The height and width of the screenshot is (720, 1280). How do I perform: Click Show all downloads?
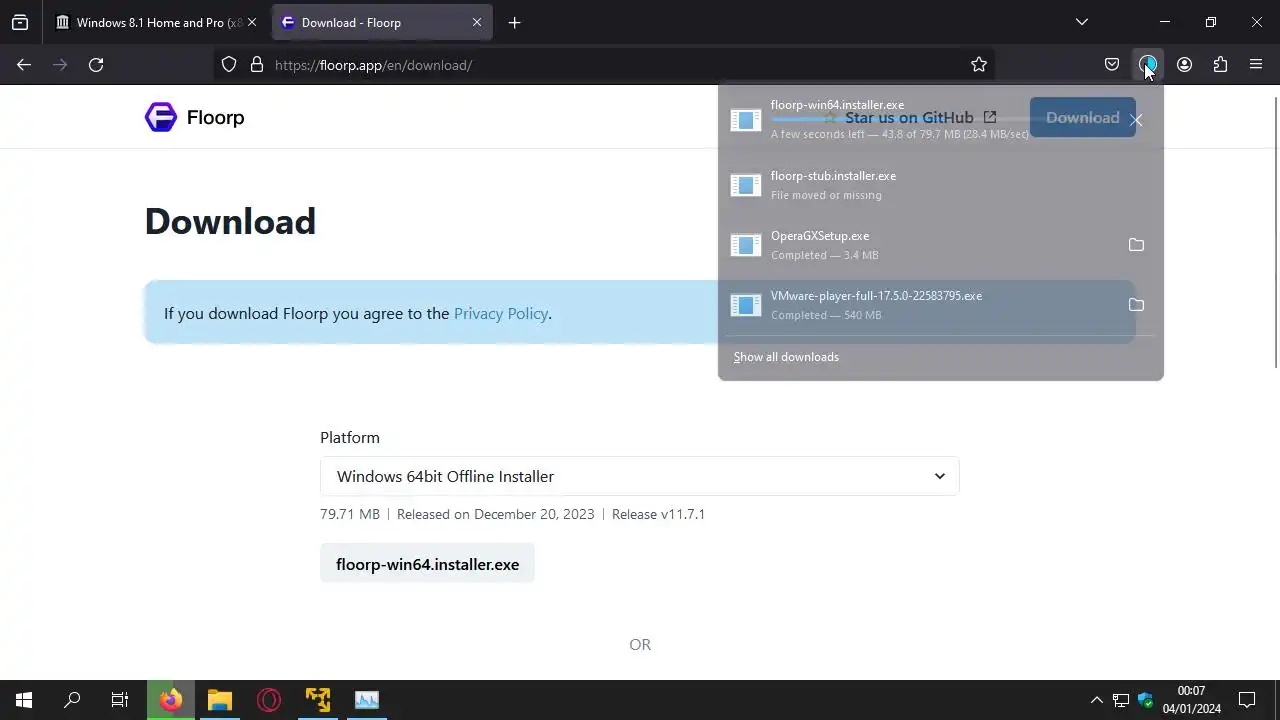click(x=786, y=357)
